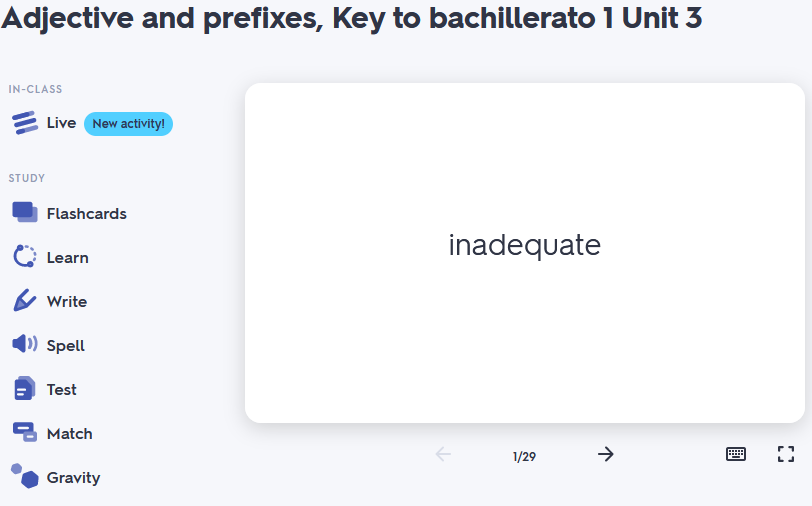Show keyboard shortcuts via keyboard icon

(736, 454)
